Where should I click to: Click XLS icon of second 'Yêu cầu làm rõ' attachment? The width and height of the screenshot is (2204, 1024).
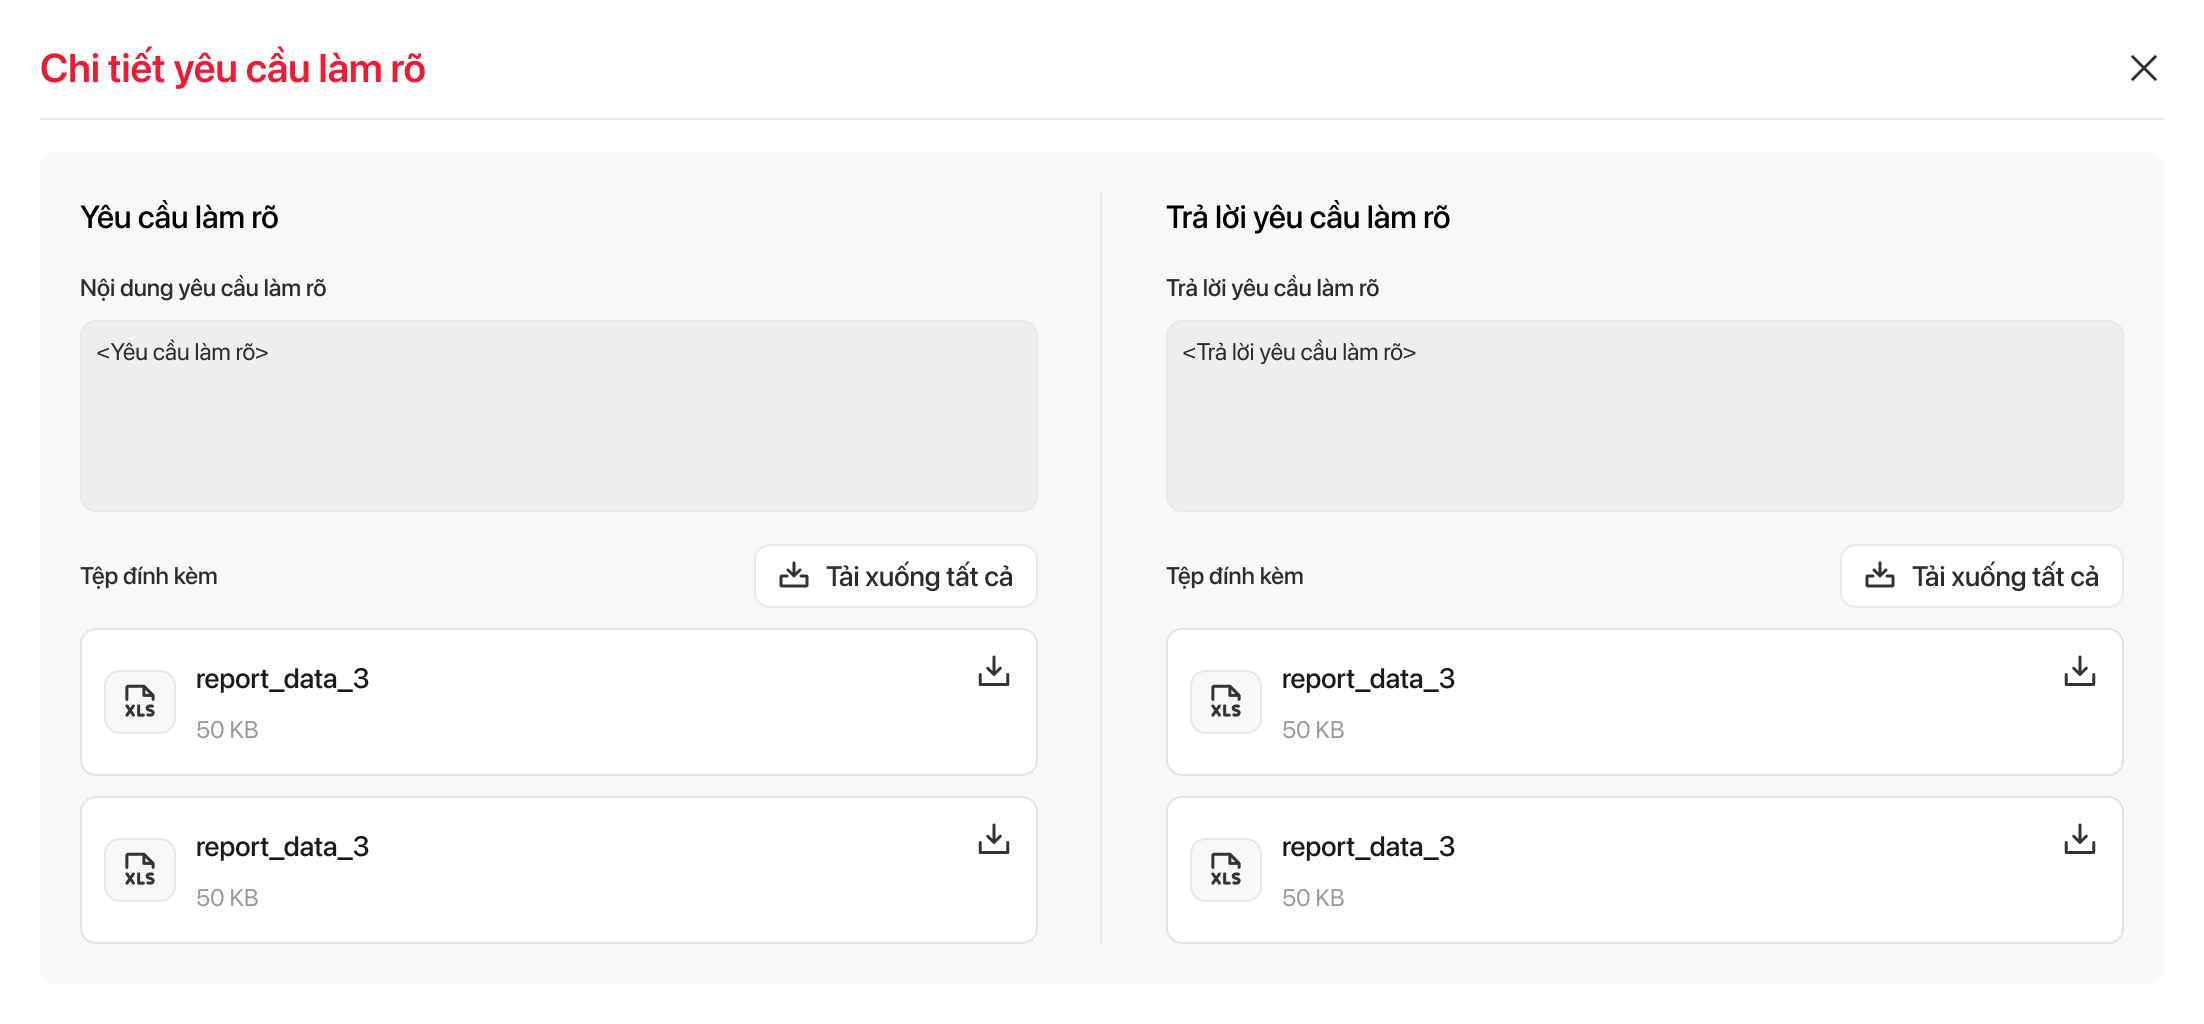click(140, 870)
